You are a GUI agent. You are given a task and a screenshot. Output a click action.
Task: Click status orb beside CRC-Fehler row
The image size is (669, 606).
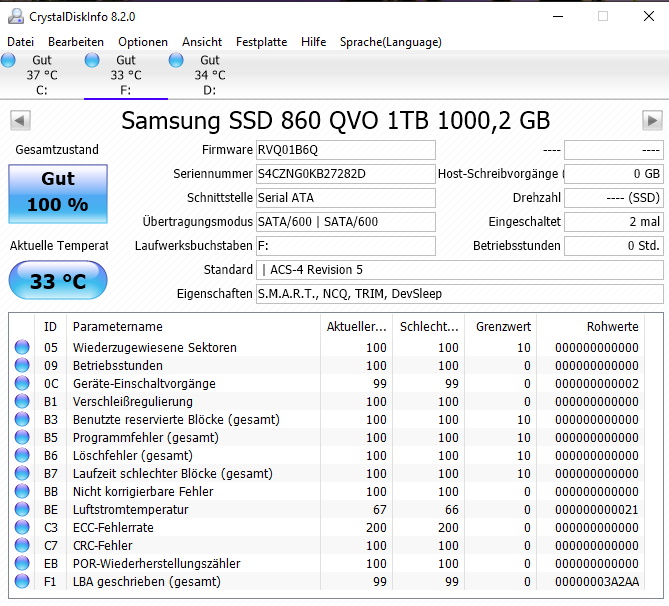coord(22,545)
